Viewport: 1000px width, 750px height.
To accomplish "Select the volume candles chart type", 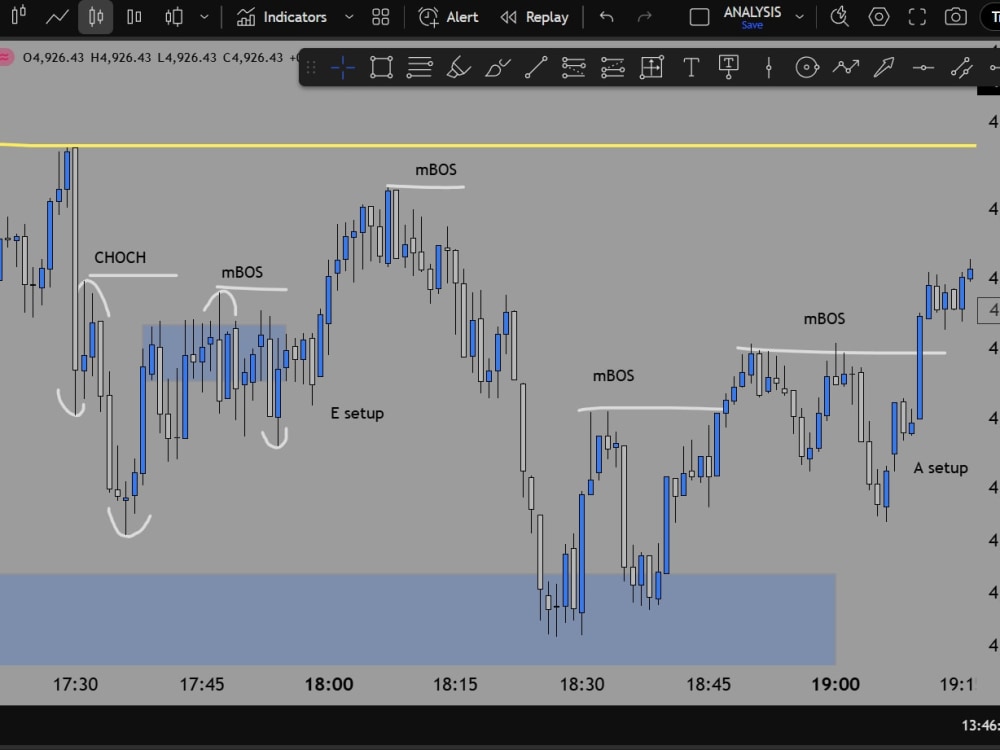I will coord(173,17).
